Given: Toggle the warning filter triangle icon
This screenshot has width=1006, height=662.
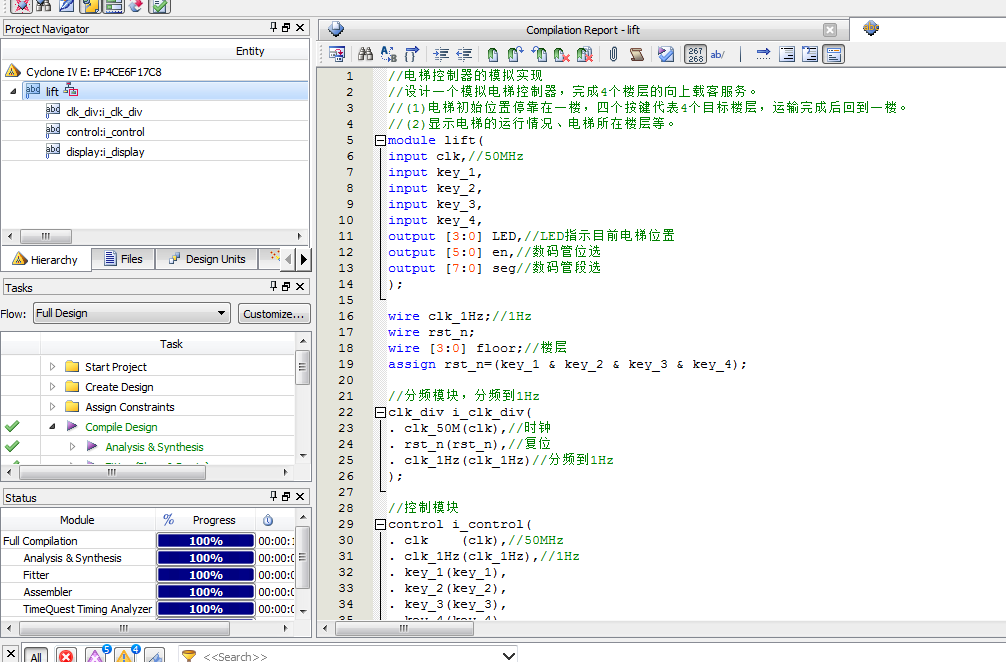Looking at the screenshot, I should tap(124, 656).
